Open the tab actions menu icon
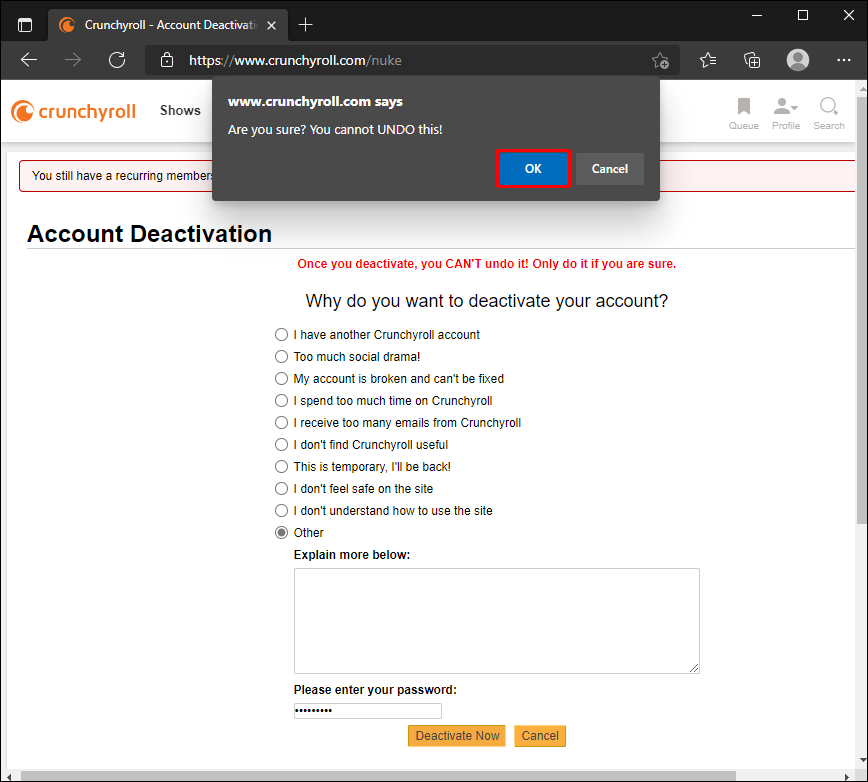868x782 pixels. 25,25
